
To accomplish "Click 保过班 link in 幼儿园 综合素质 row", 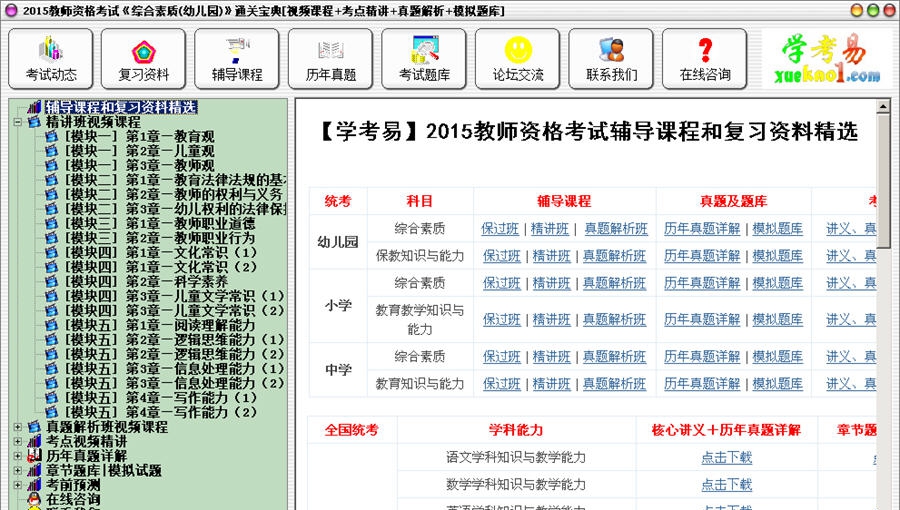I will 499,229.
